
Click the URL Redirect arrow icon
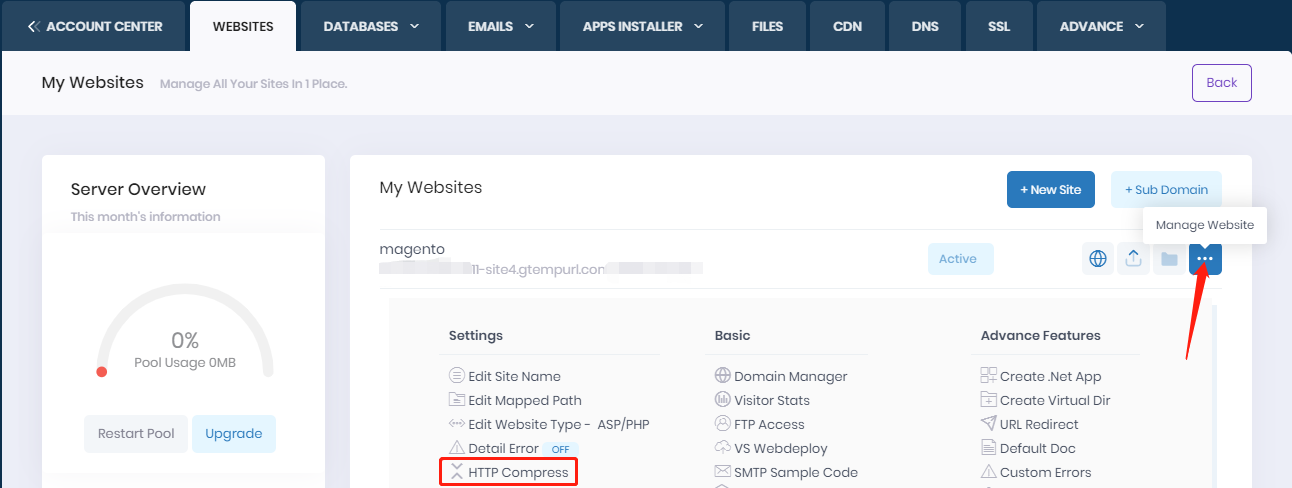(x=989, y=425)
